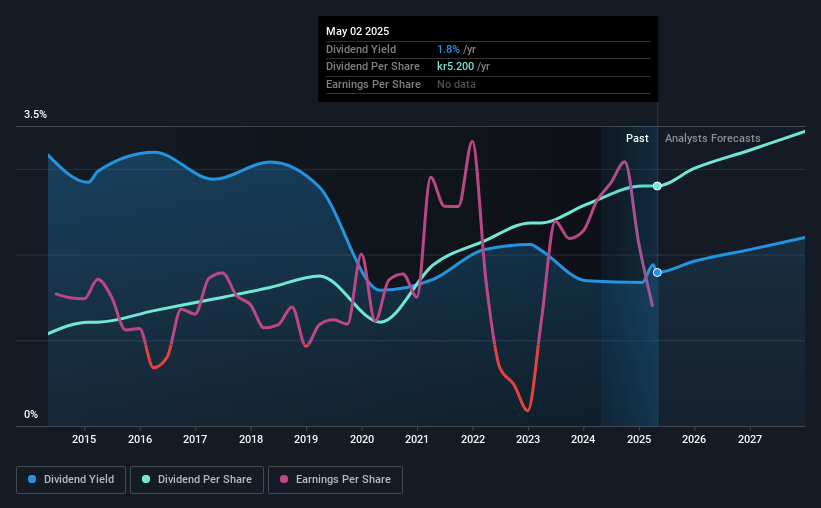Click the 2023 x-axis label

click(x=528, y=439)
